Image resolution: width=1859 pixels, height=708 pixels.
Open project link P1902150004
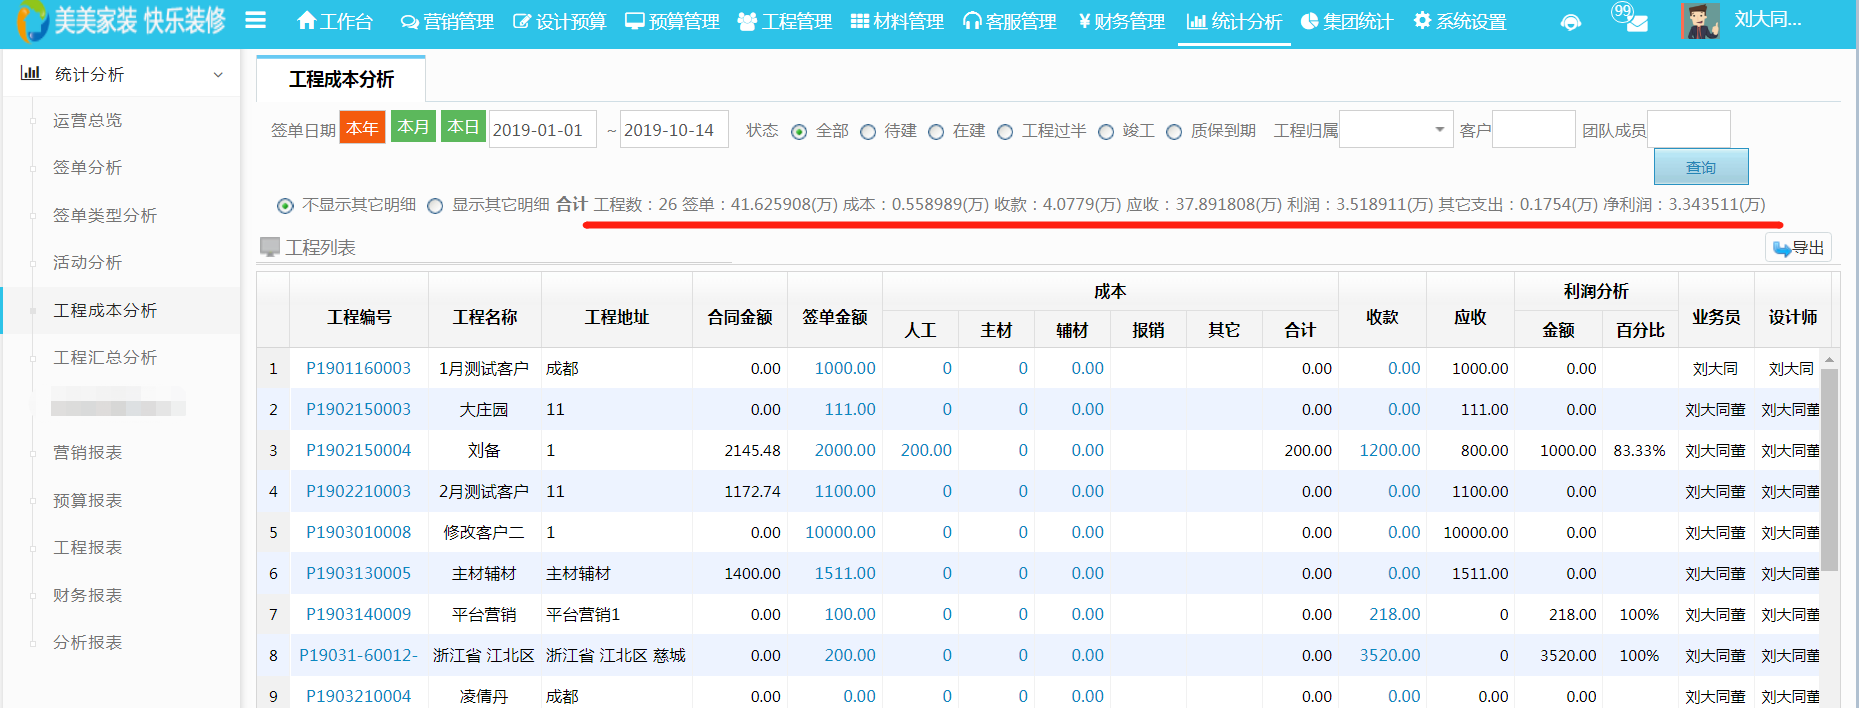click(358, 450)
